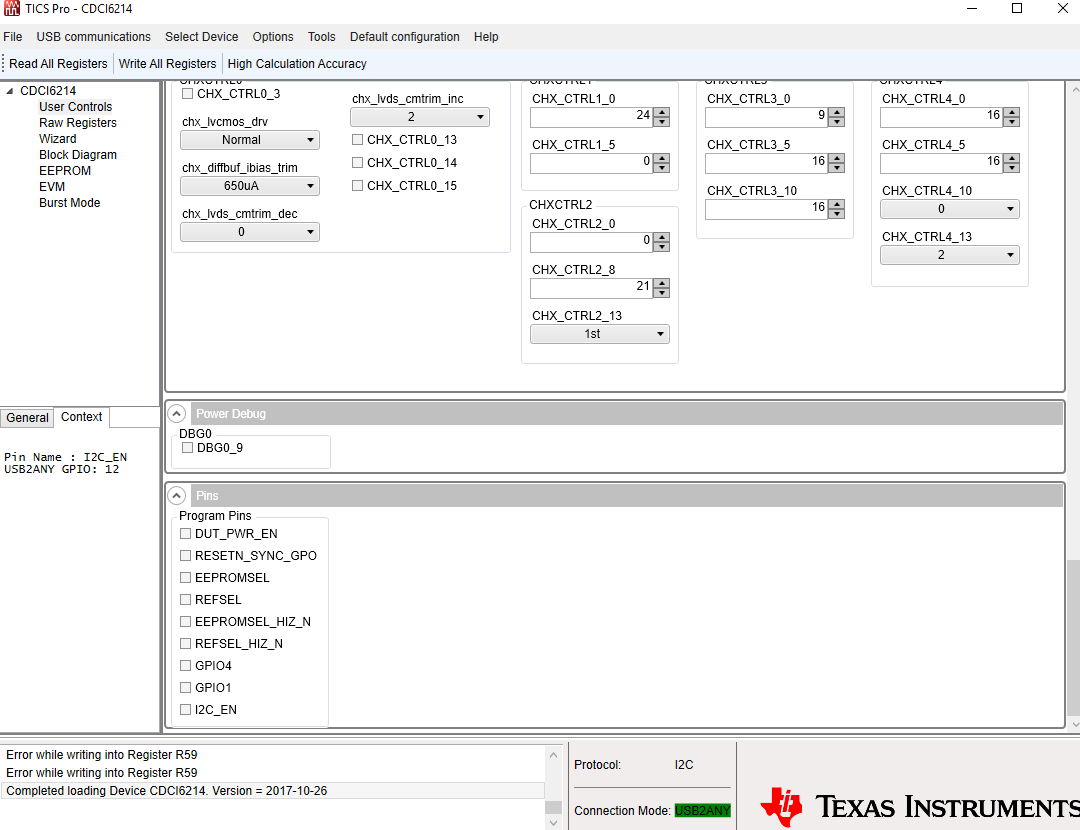
Task: Increment CHX_CTRL1_0 value with up arrow
Action: click(x=662, y=112)
